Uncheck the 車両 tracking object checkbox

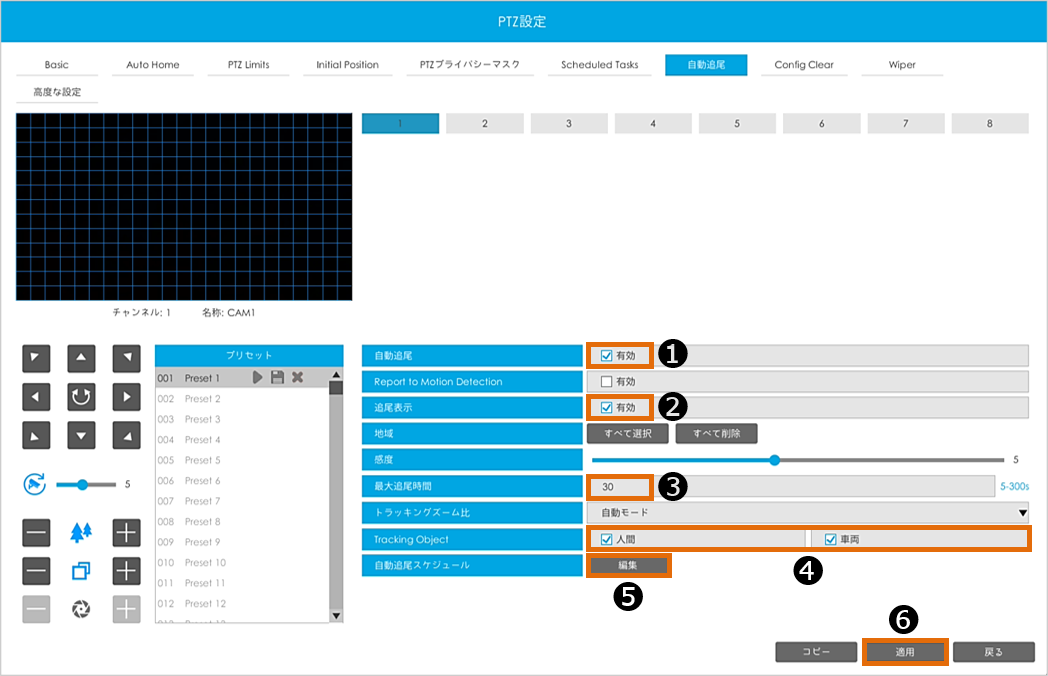(830, 539)
